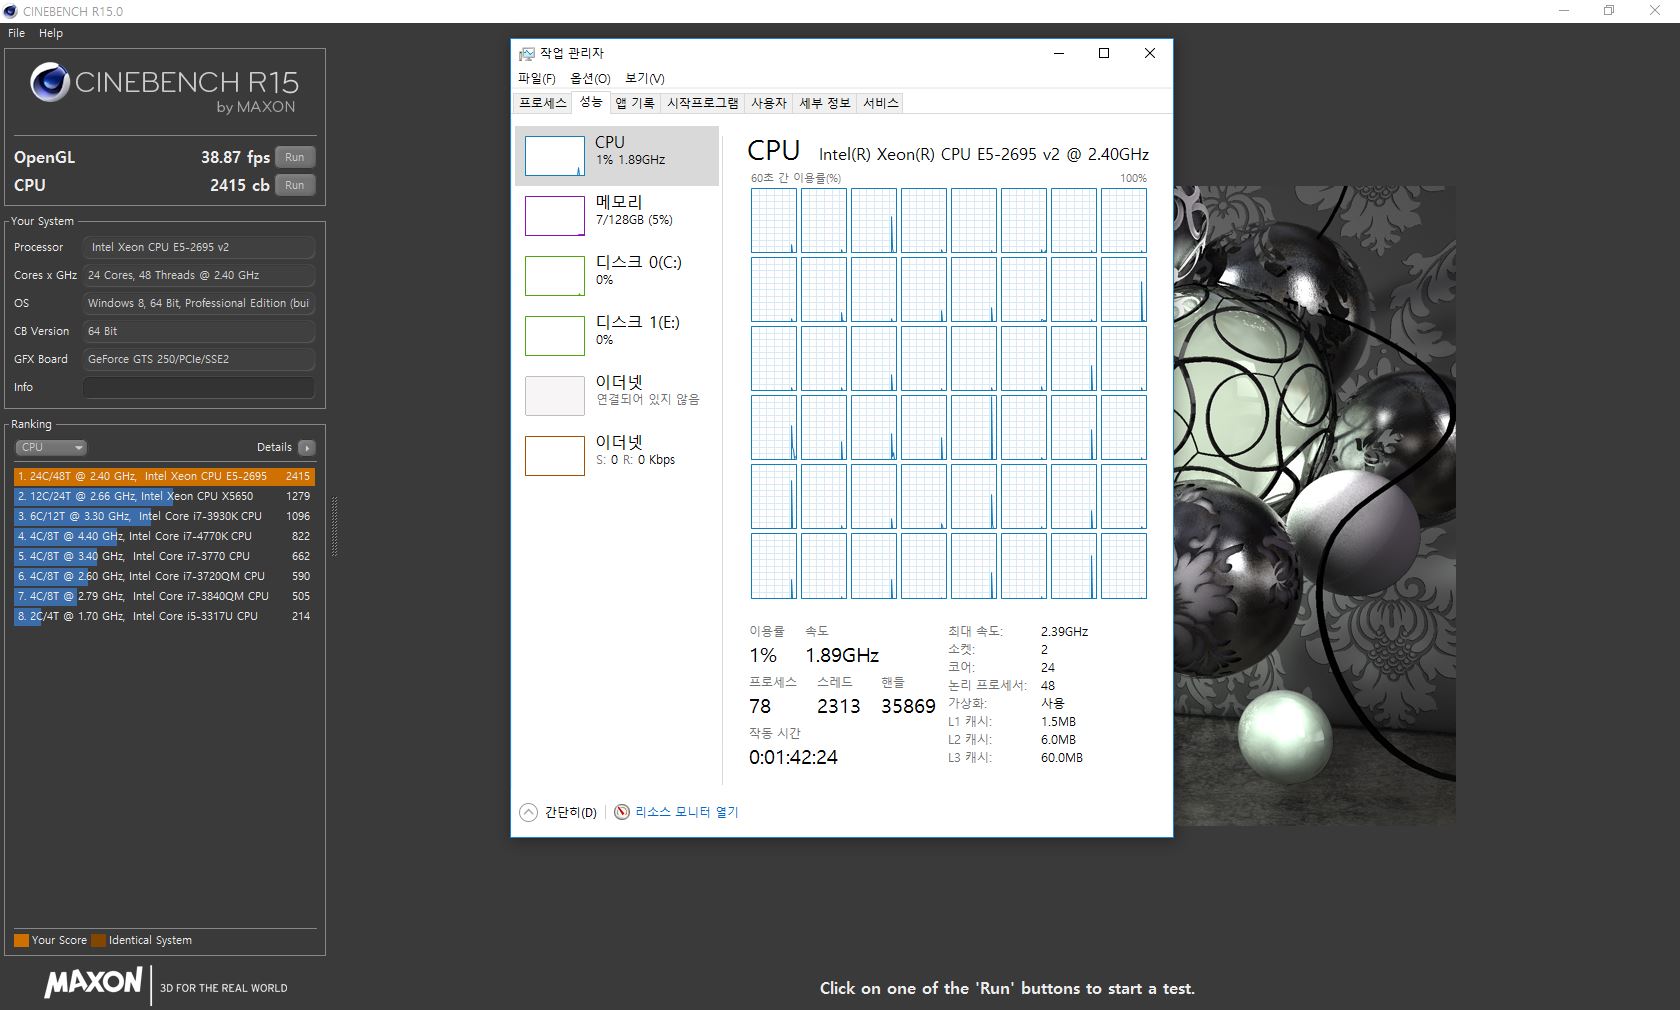Click the rendered spheres scene image
Image resolution: width=1680 pixels, height=1010 pixels.
pos(1314,505)
